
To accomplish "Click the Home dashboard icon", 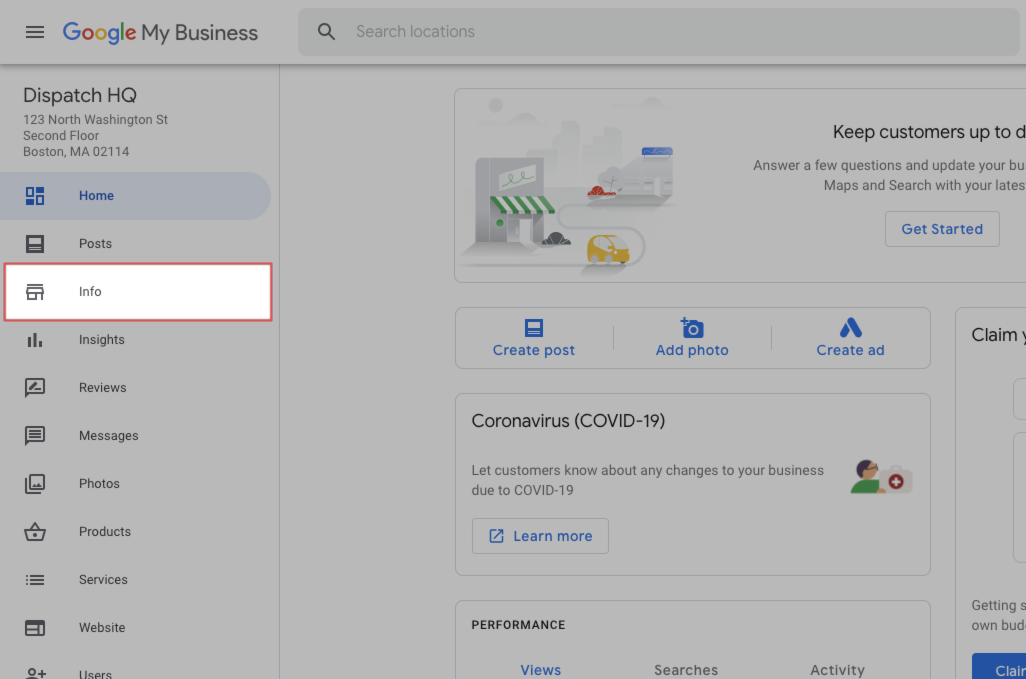I will [35, 196].
